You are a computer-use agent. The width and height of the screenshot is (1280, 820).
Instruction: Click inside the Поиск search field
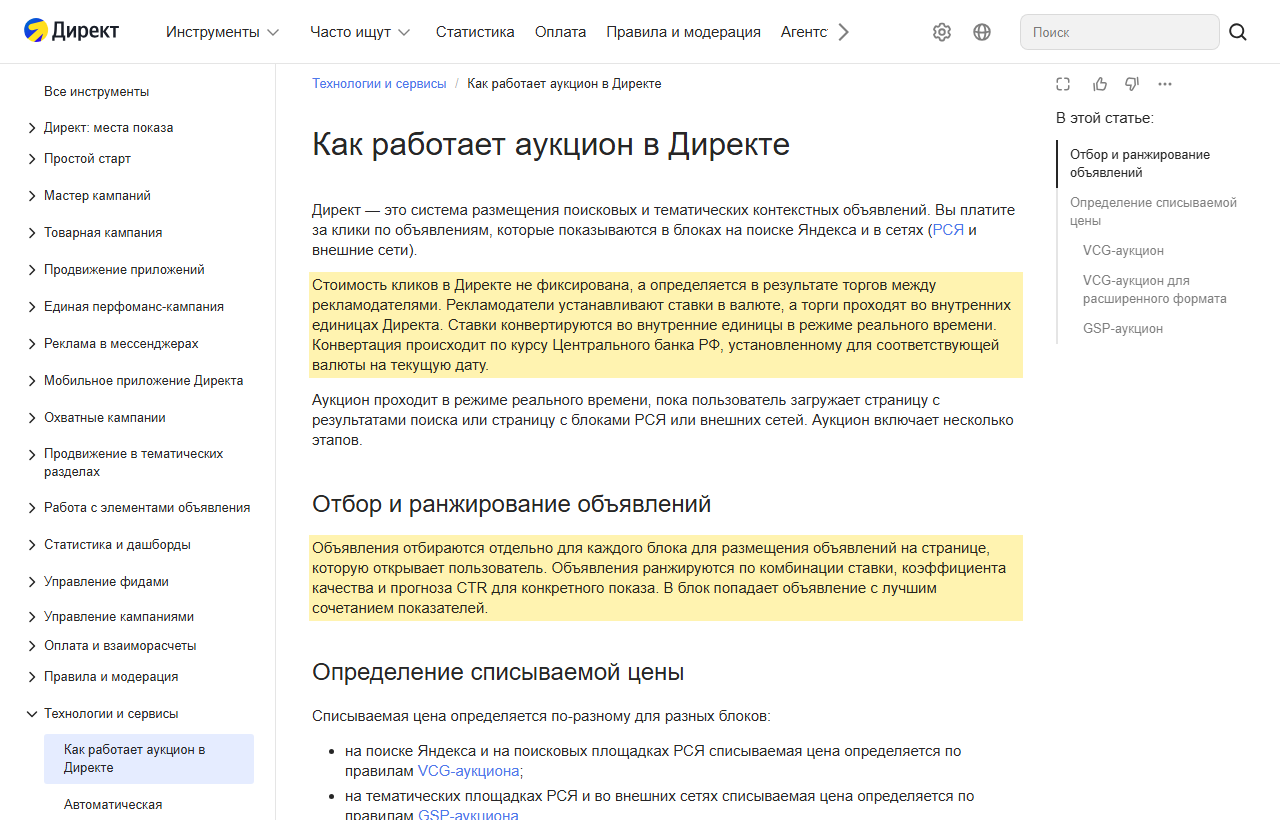(x=1120, y=32)
